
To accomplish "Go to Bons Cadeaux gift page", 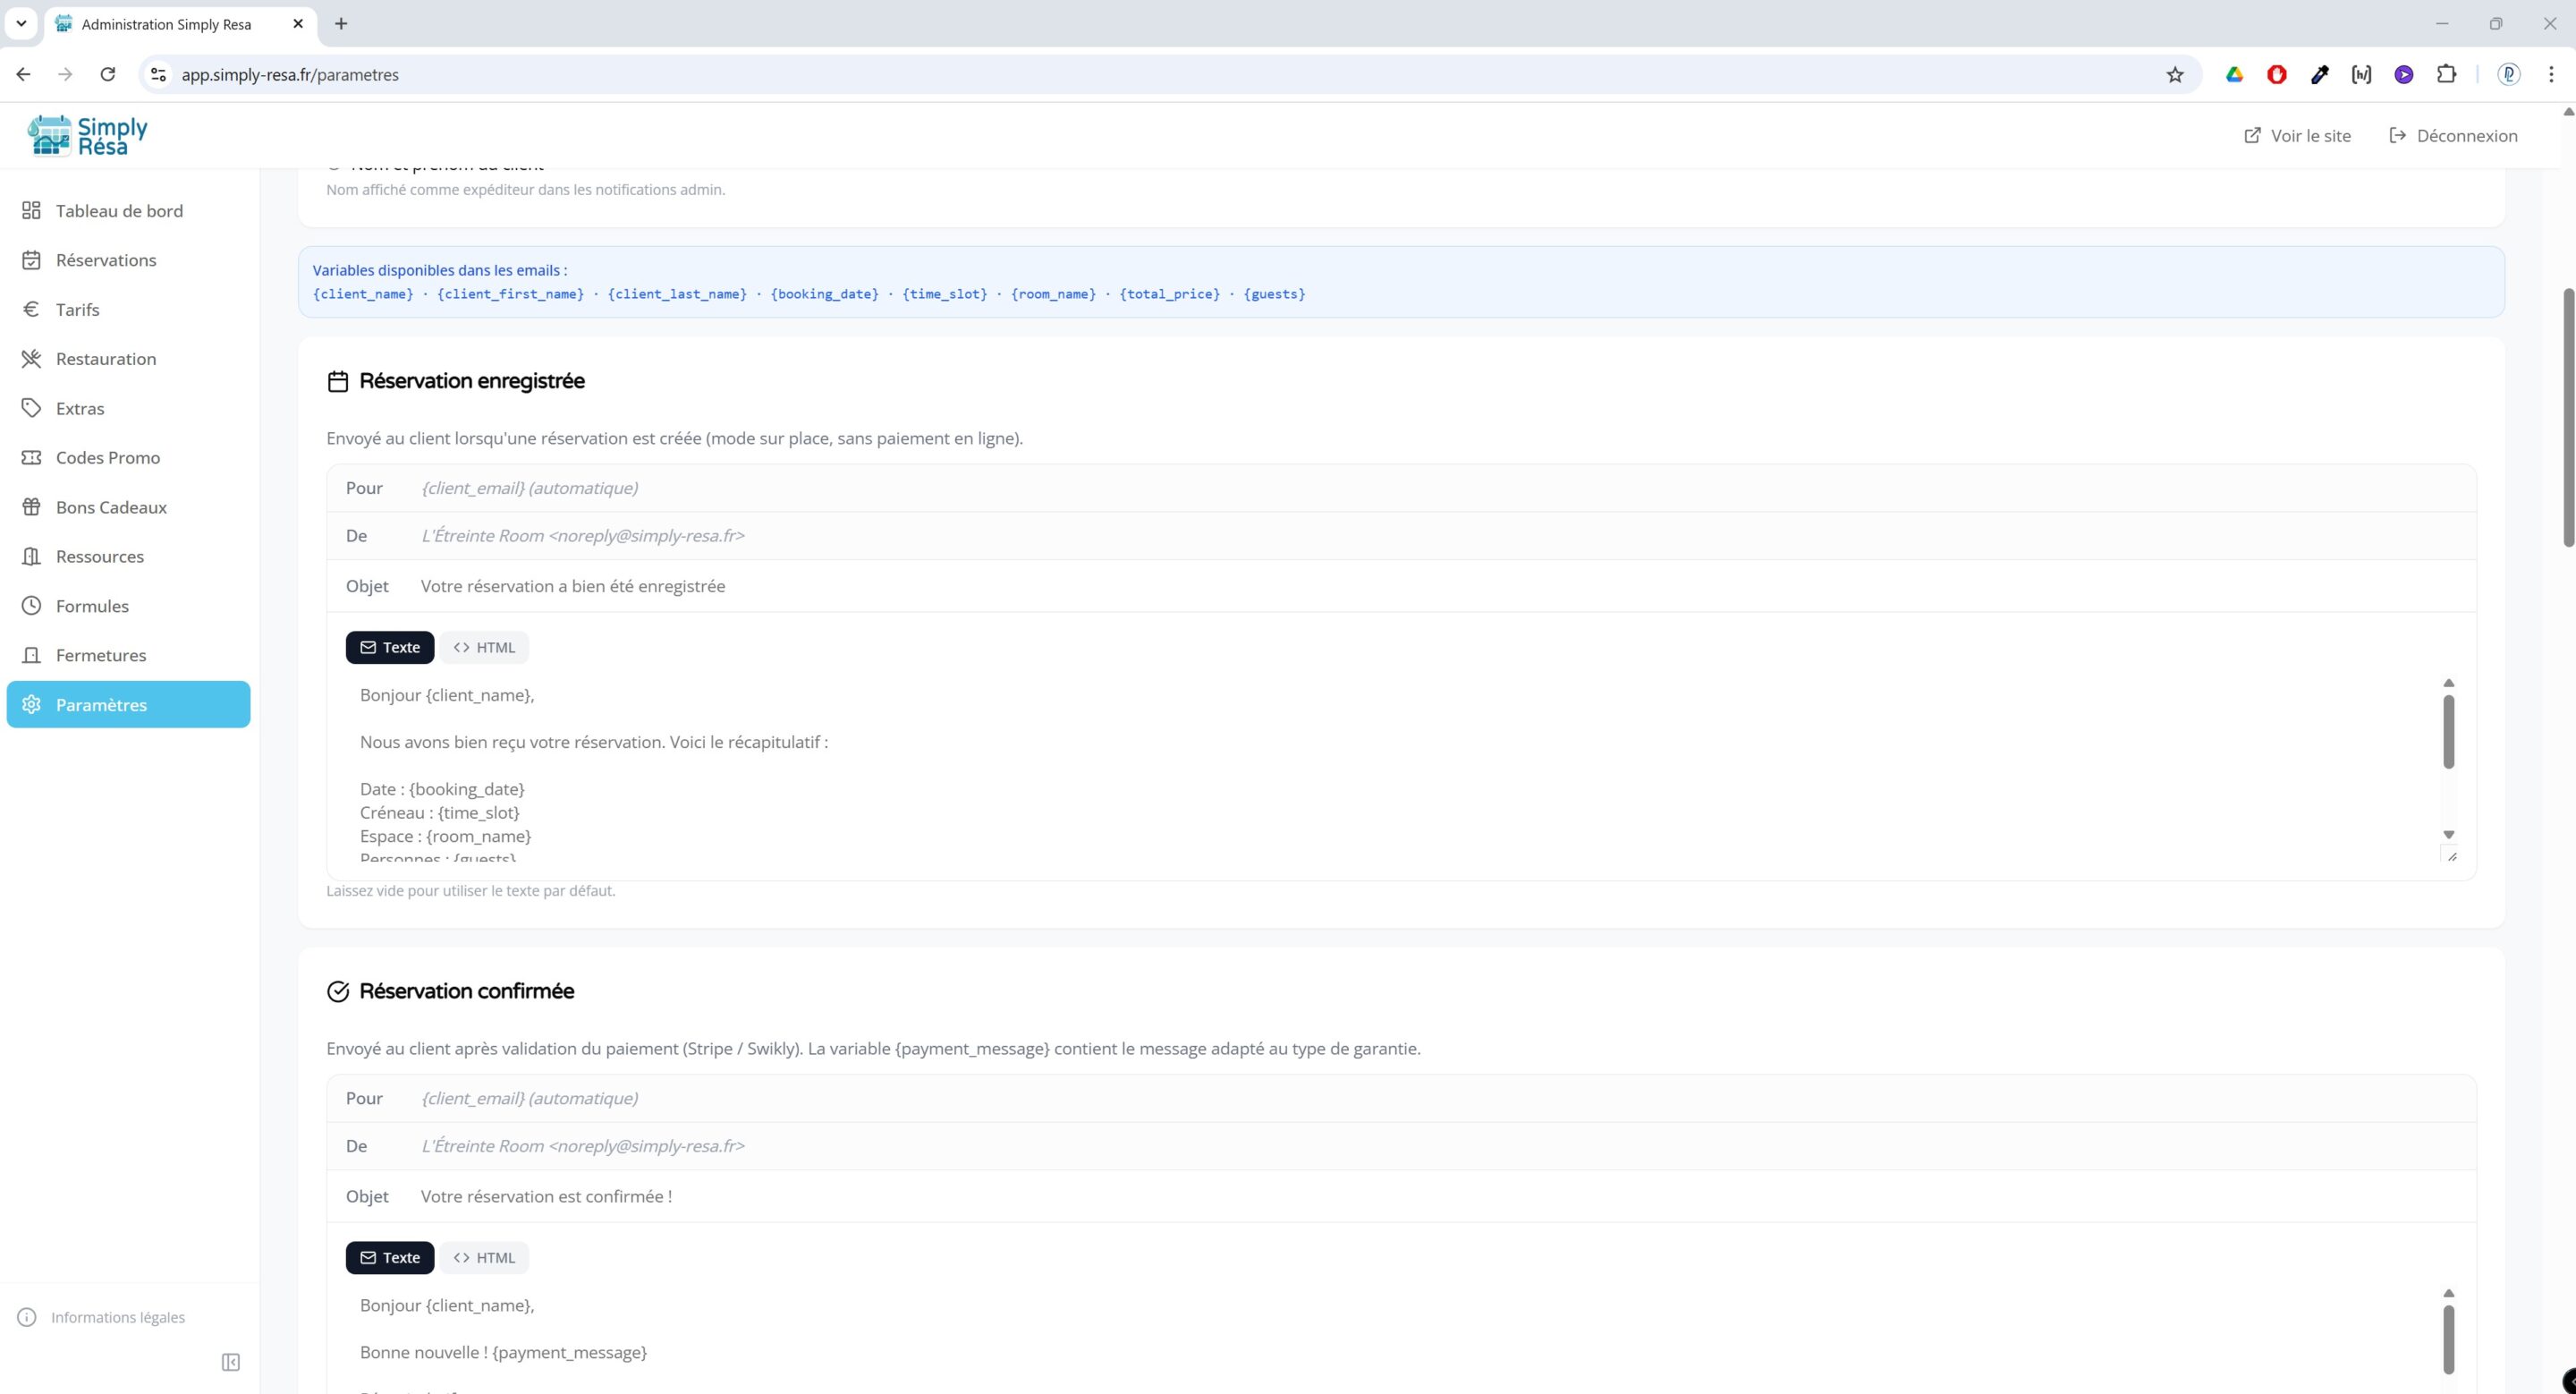I will pos(111,507).
